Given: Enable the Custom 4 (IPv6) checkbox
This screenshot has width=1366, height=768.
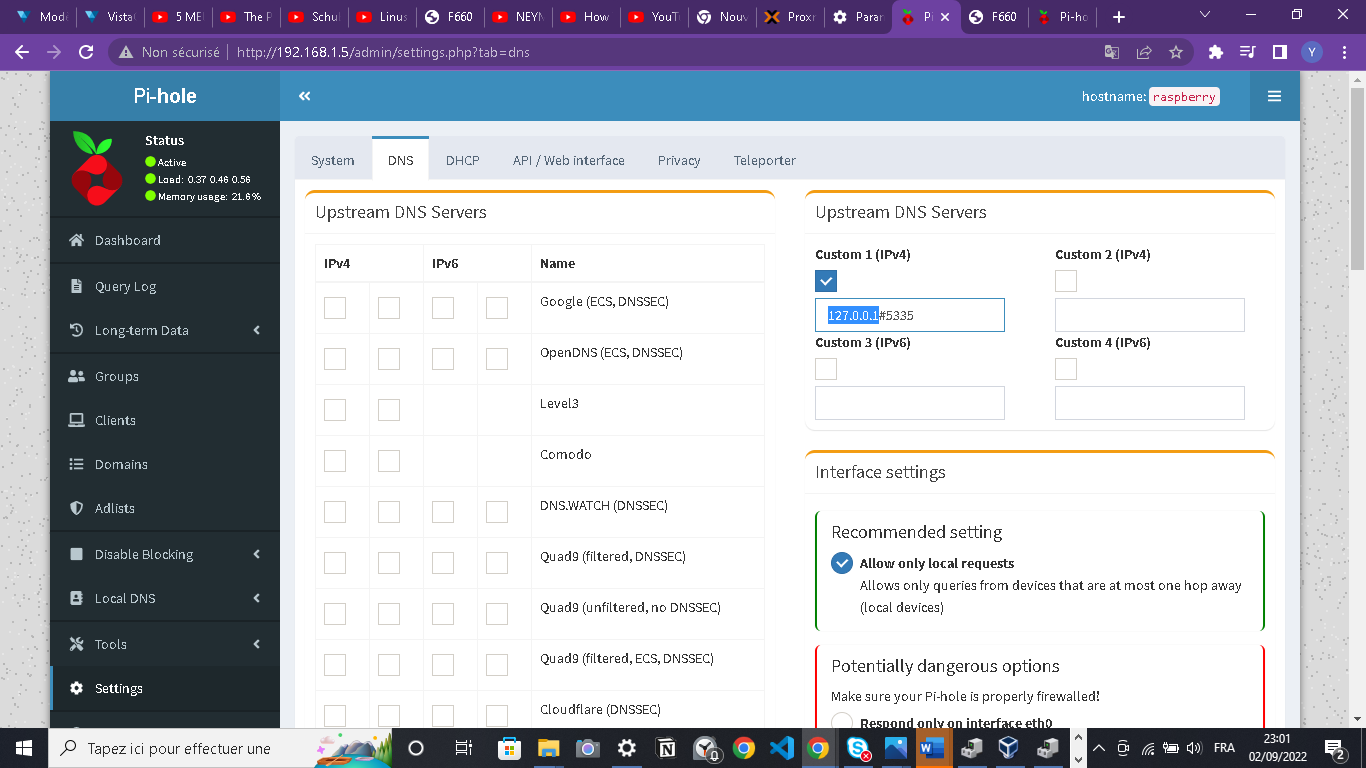Looking at the screenshot, I should coord(1066,369).
